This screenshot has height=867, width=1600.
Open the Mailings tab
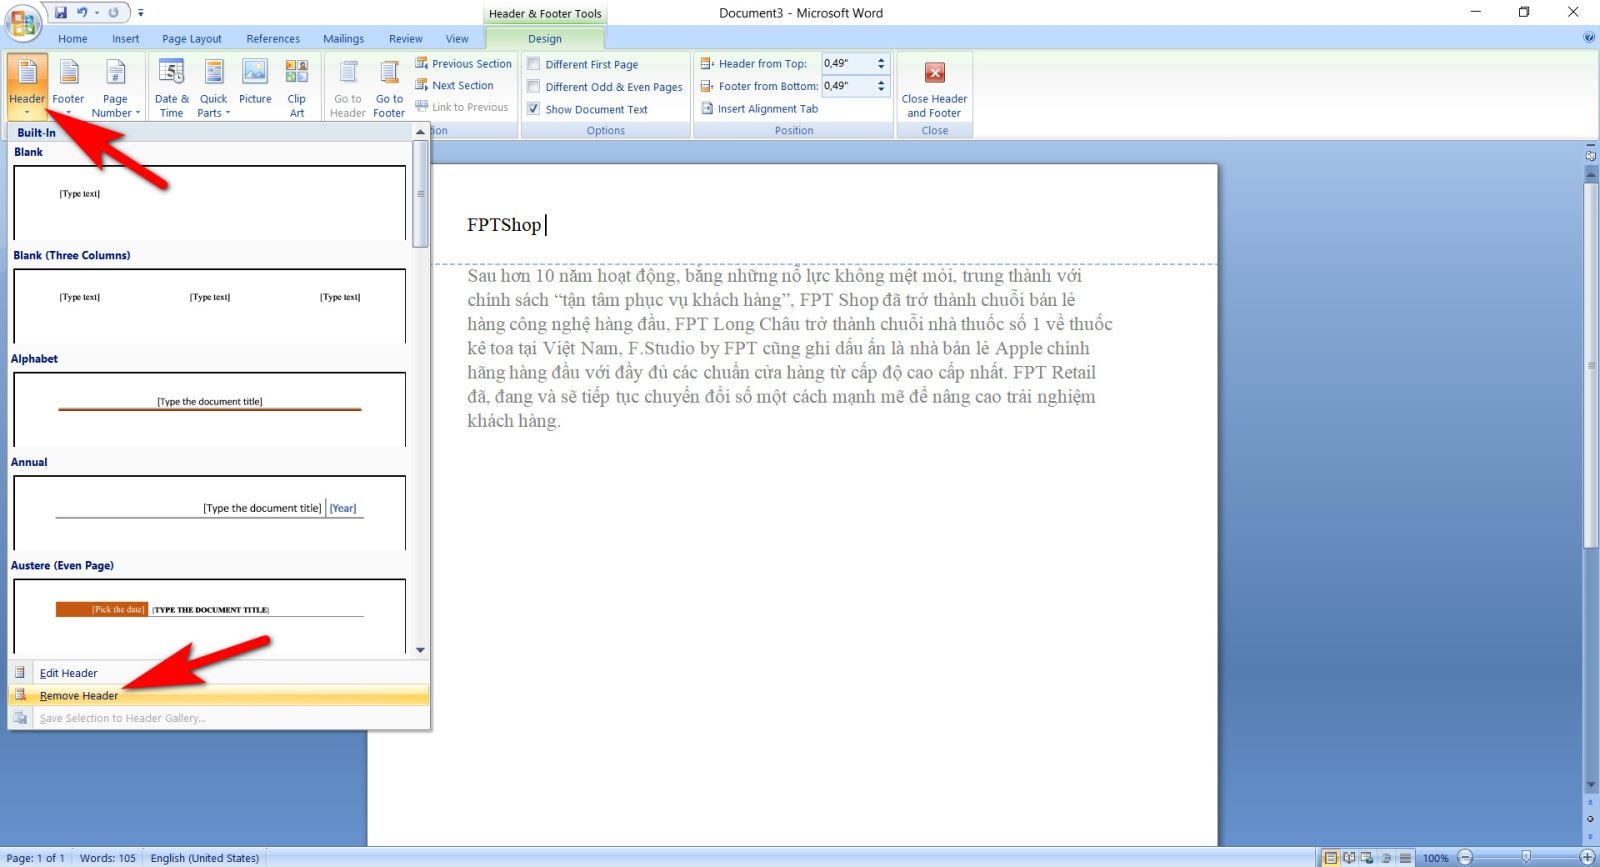click(343, 39)
